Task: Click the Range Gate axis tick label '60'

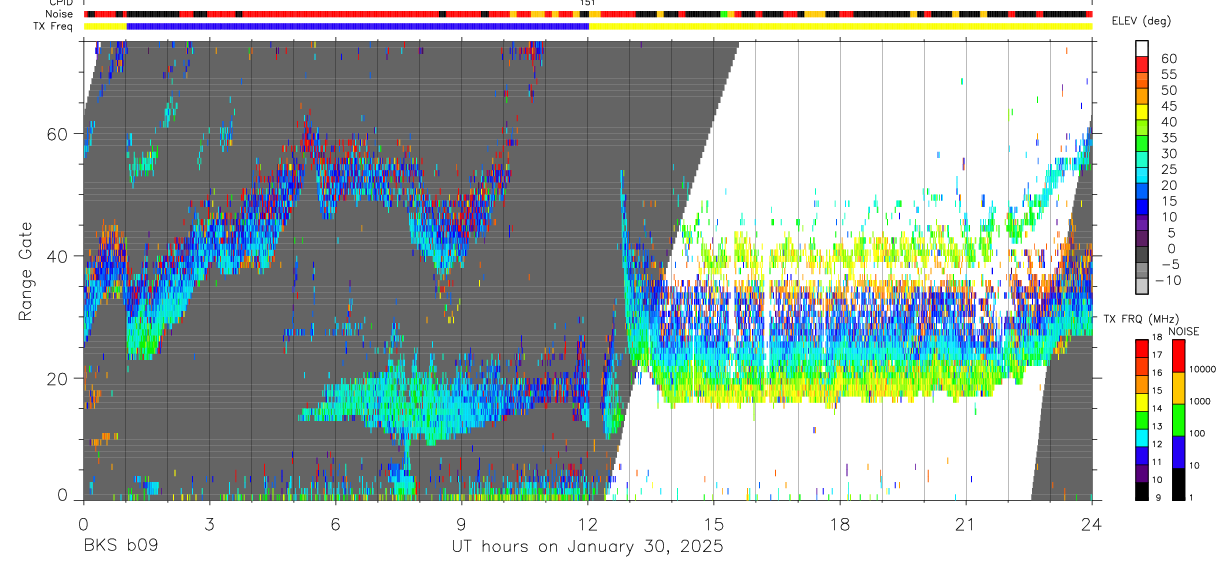Action: [58, 133]
